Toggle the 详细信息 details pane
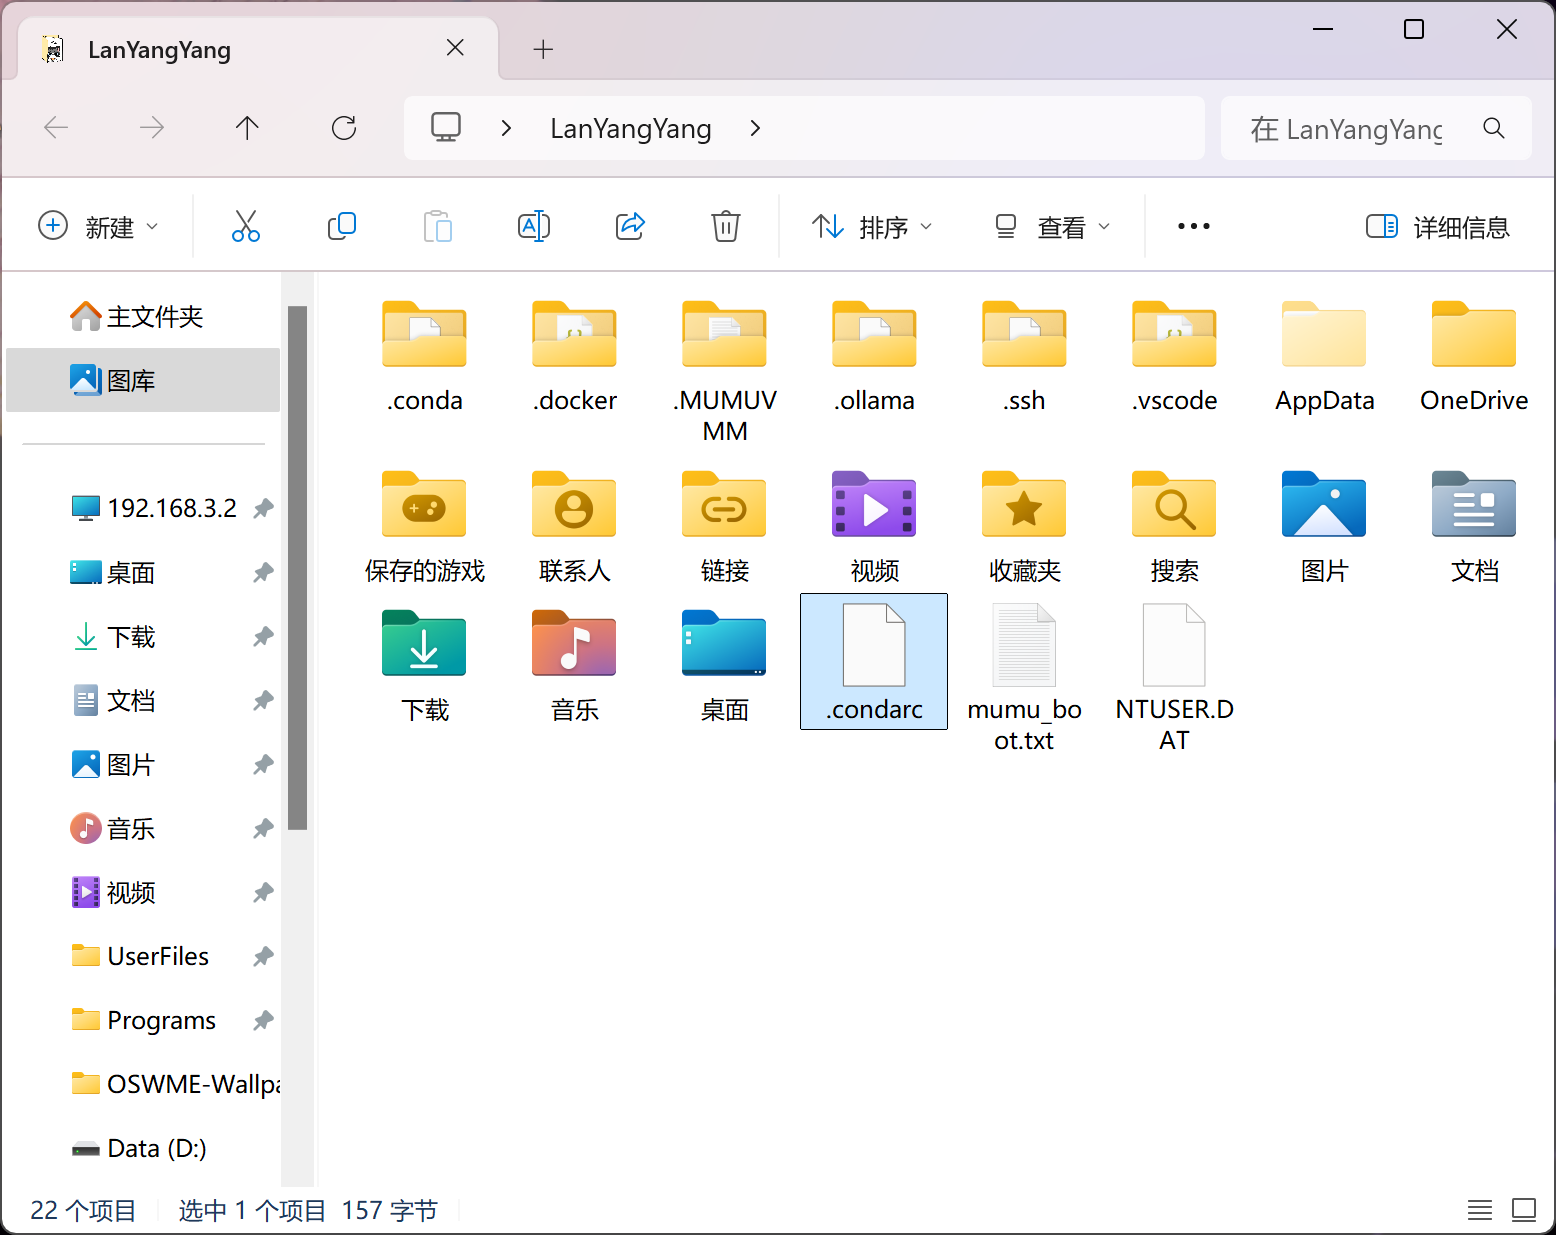 (1437, 227)
